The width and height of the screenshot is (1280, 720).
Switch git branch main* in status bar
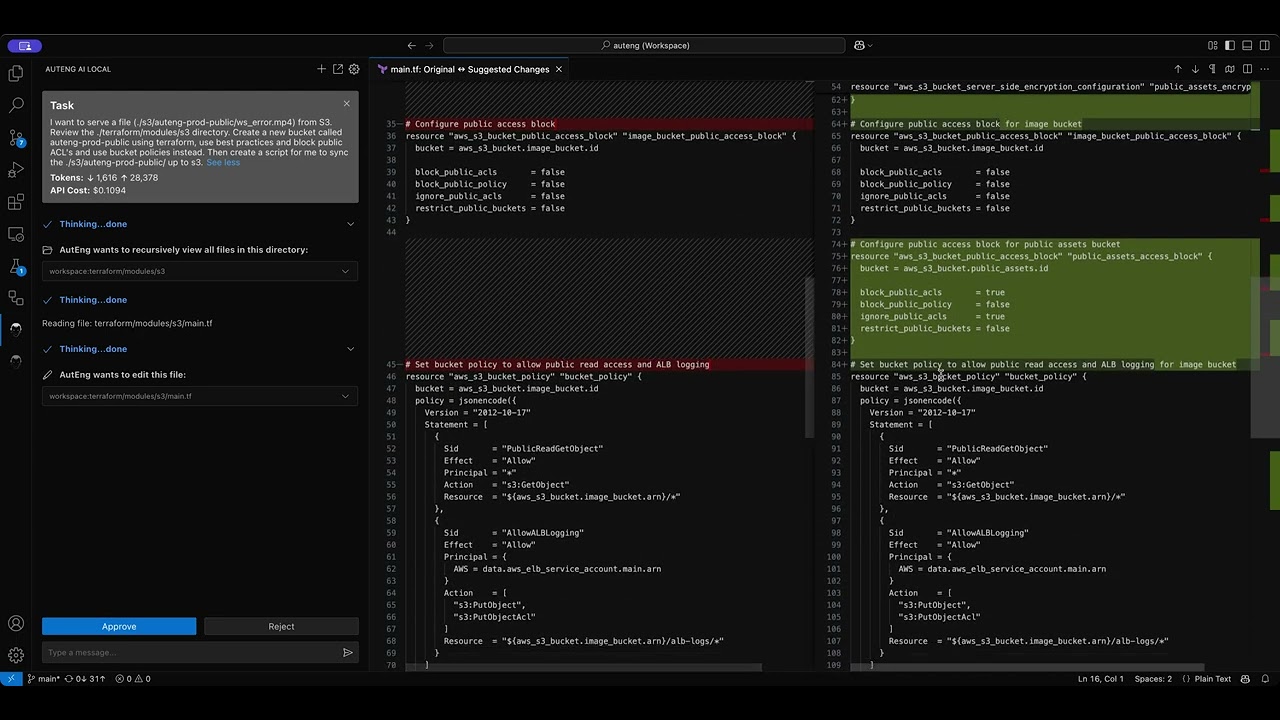pyautogui.click(x=44, y=678)
